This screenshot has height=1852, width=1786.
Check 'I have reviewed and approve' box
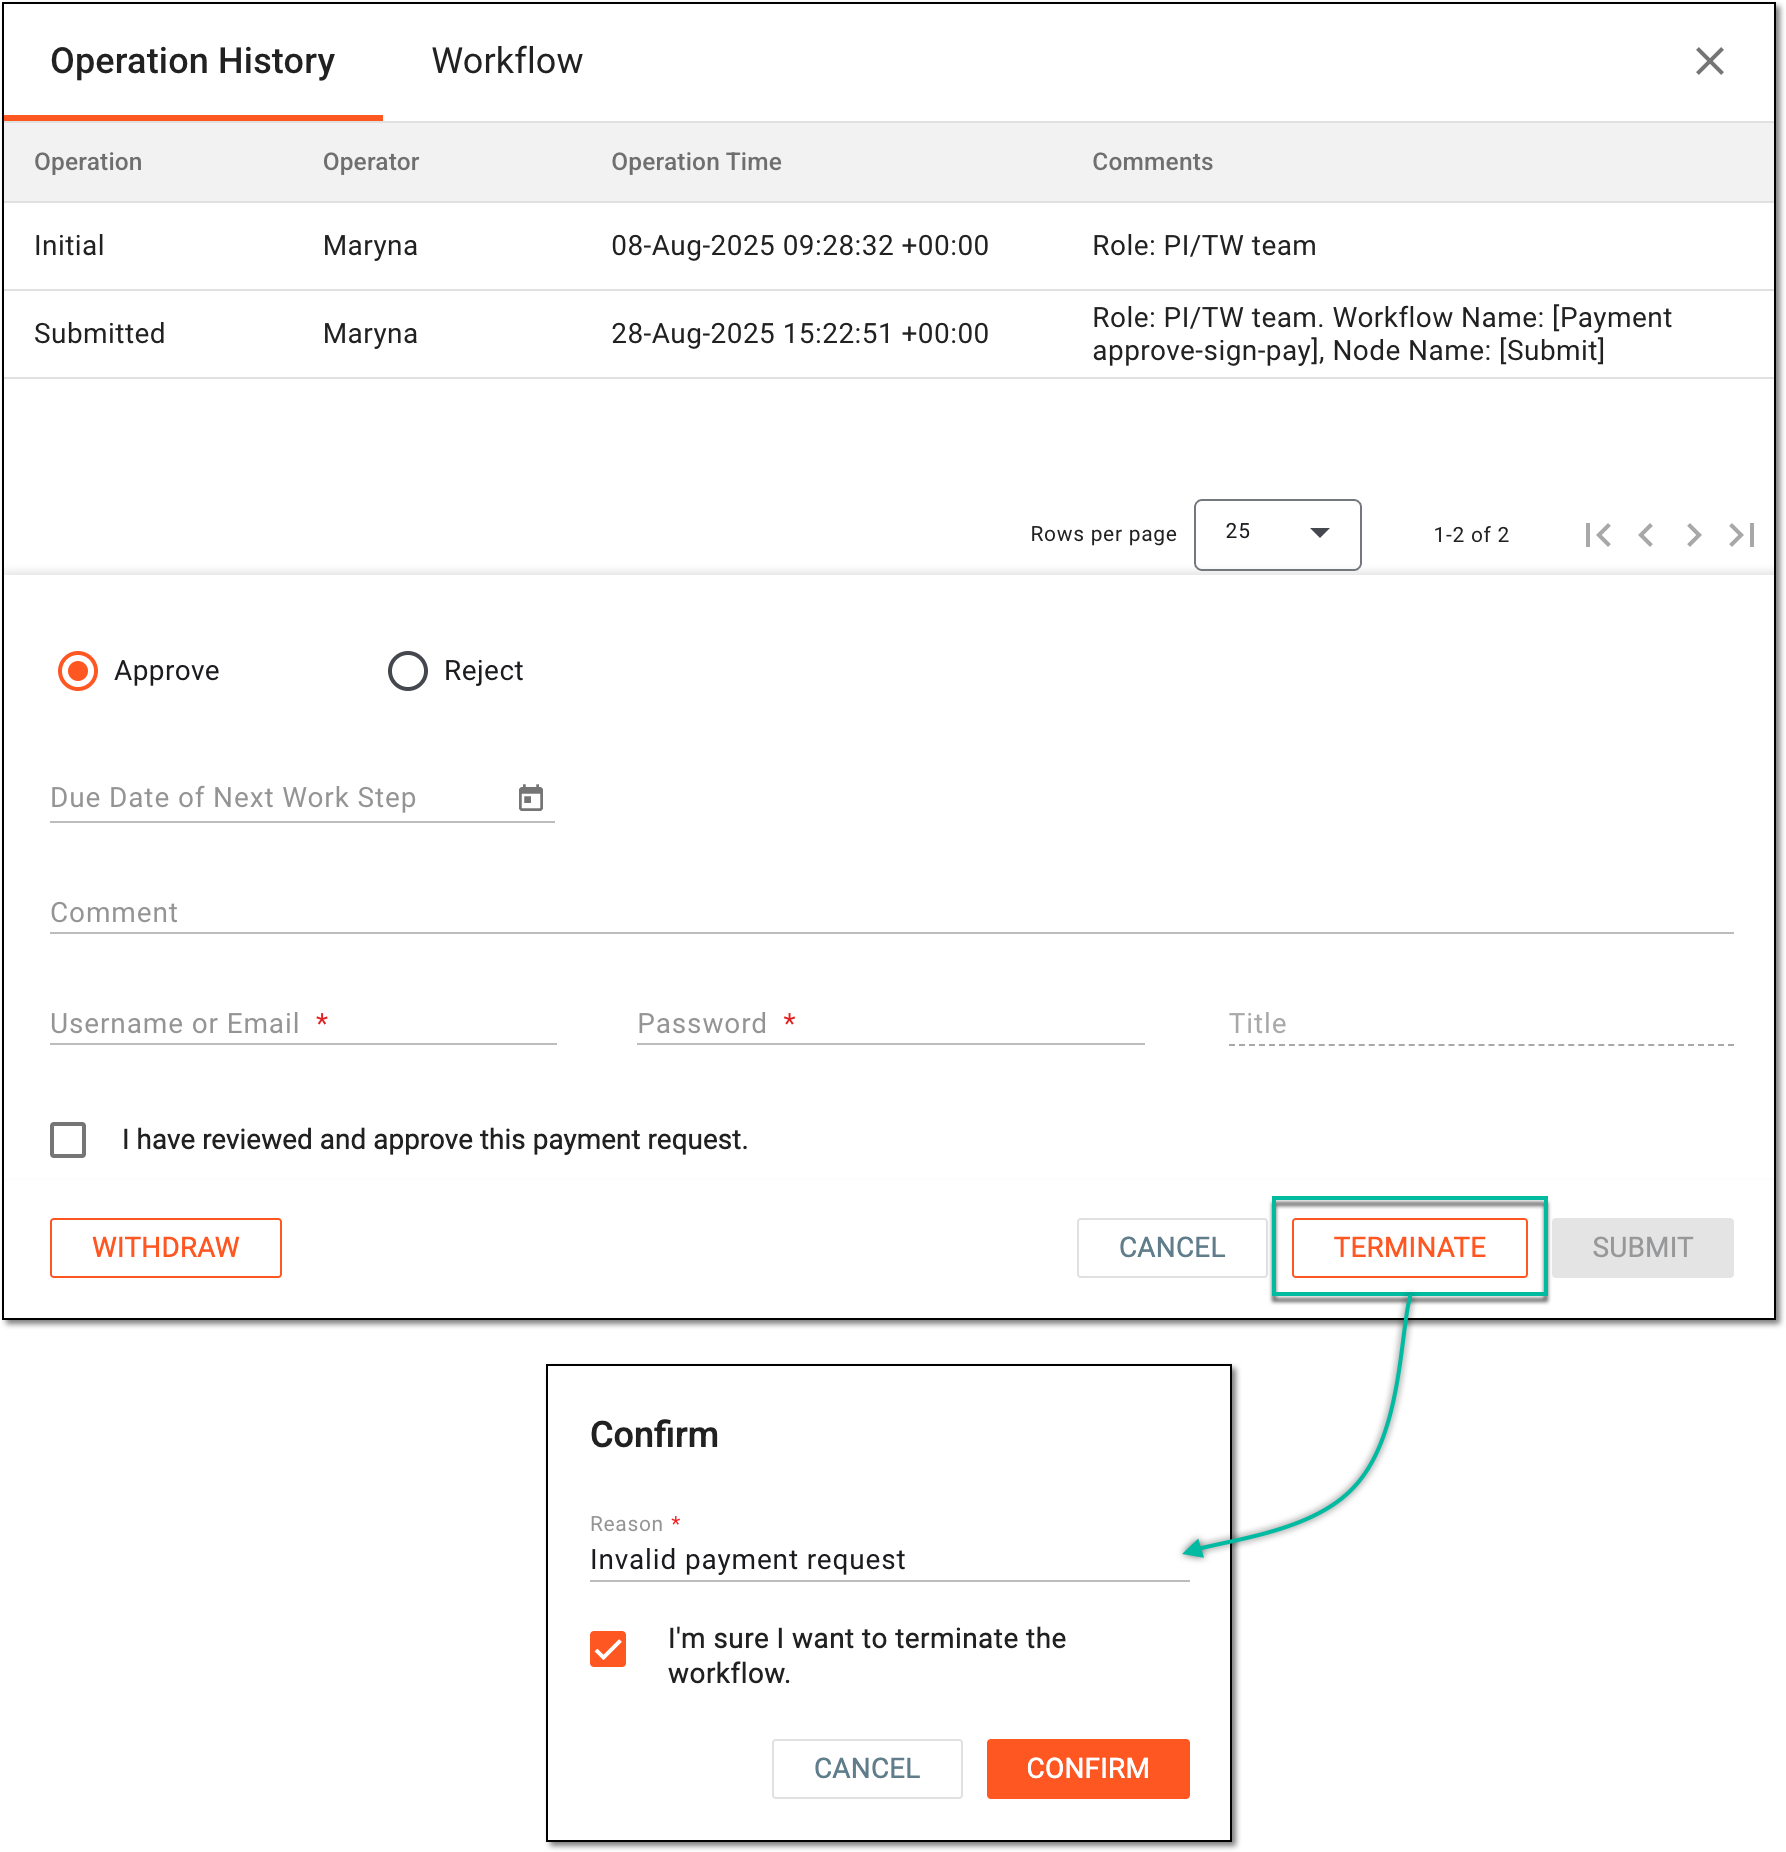(x=68, y=1139)
